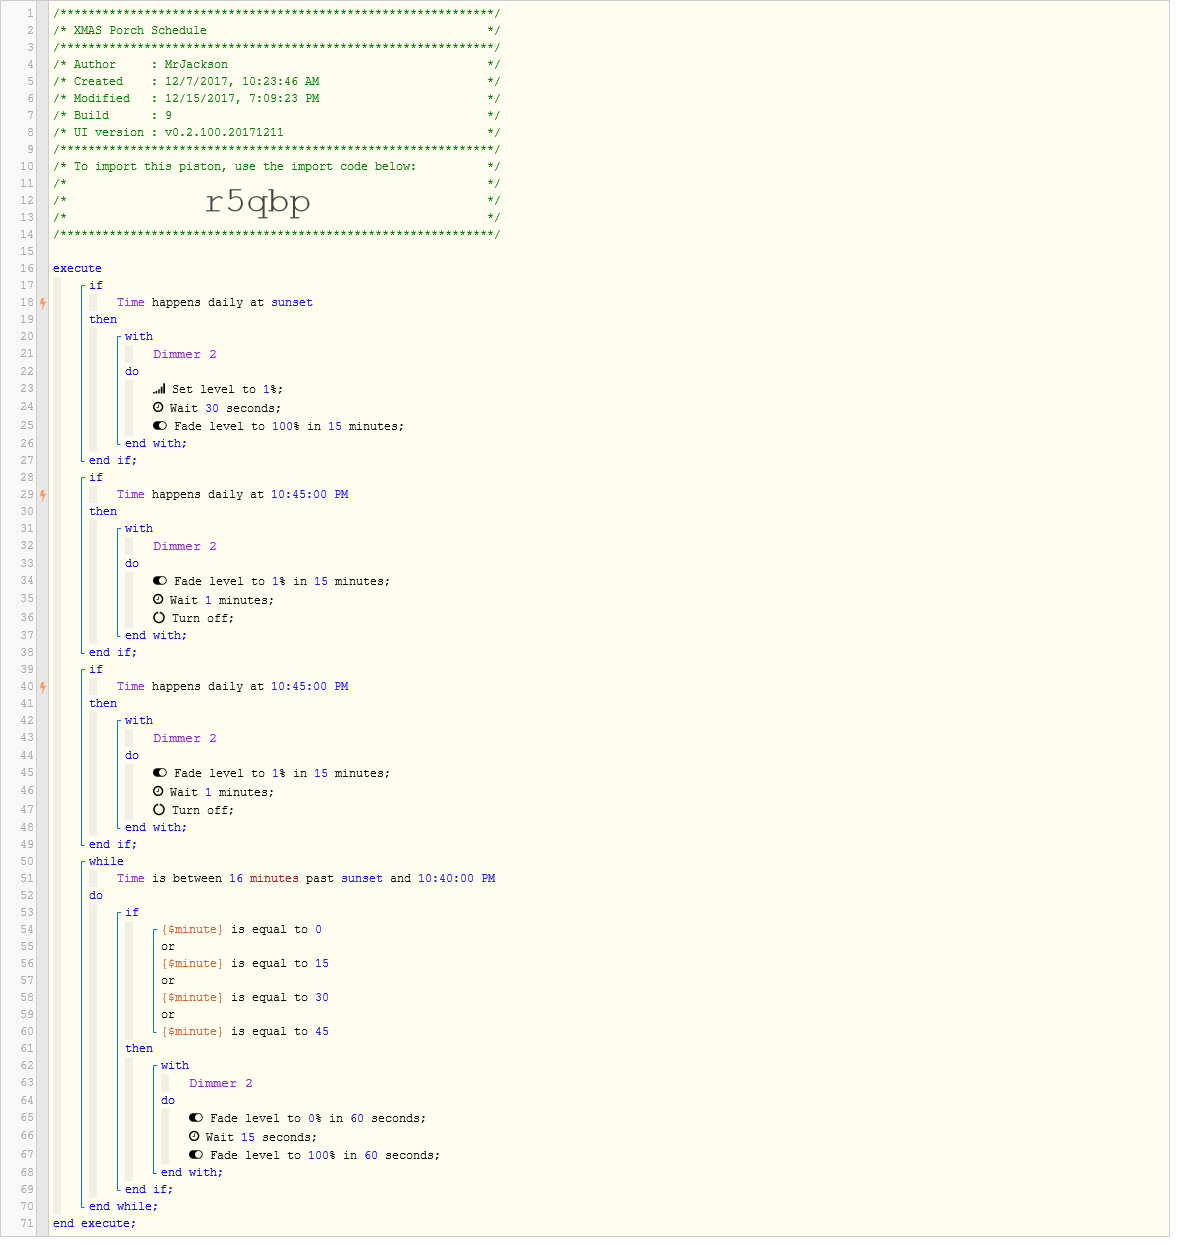Click the fade icon on line 34
Image resolution: width=1178 pixels, height=1245 pixels.
pyautogui.click(x=160, y=580)
